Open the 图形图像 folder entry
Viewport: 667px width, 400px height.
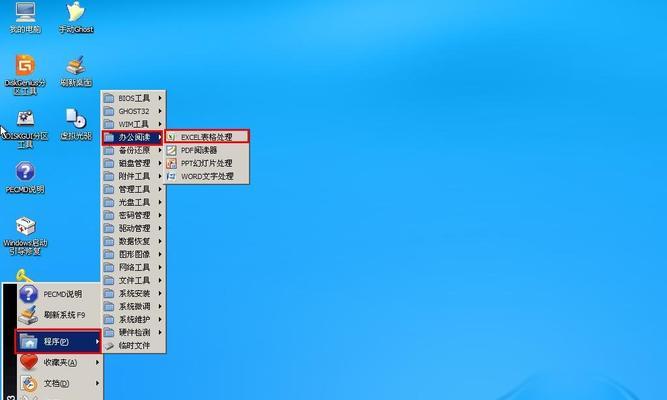pos(133,254)
